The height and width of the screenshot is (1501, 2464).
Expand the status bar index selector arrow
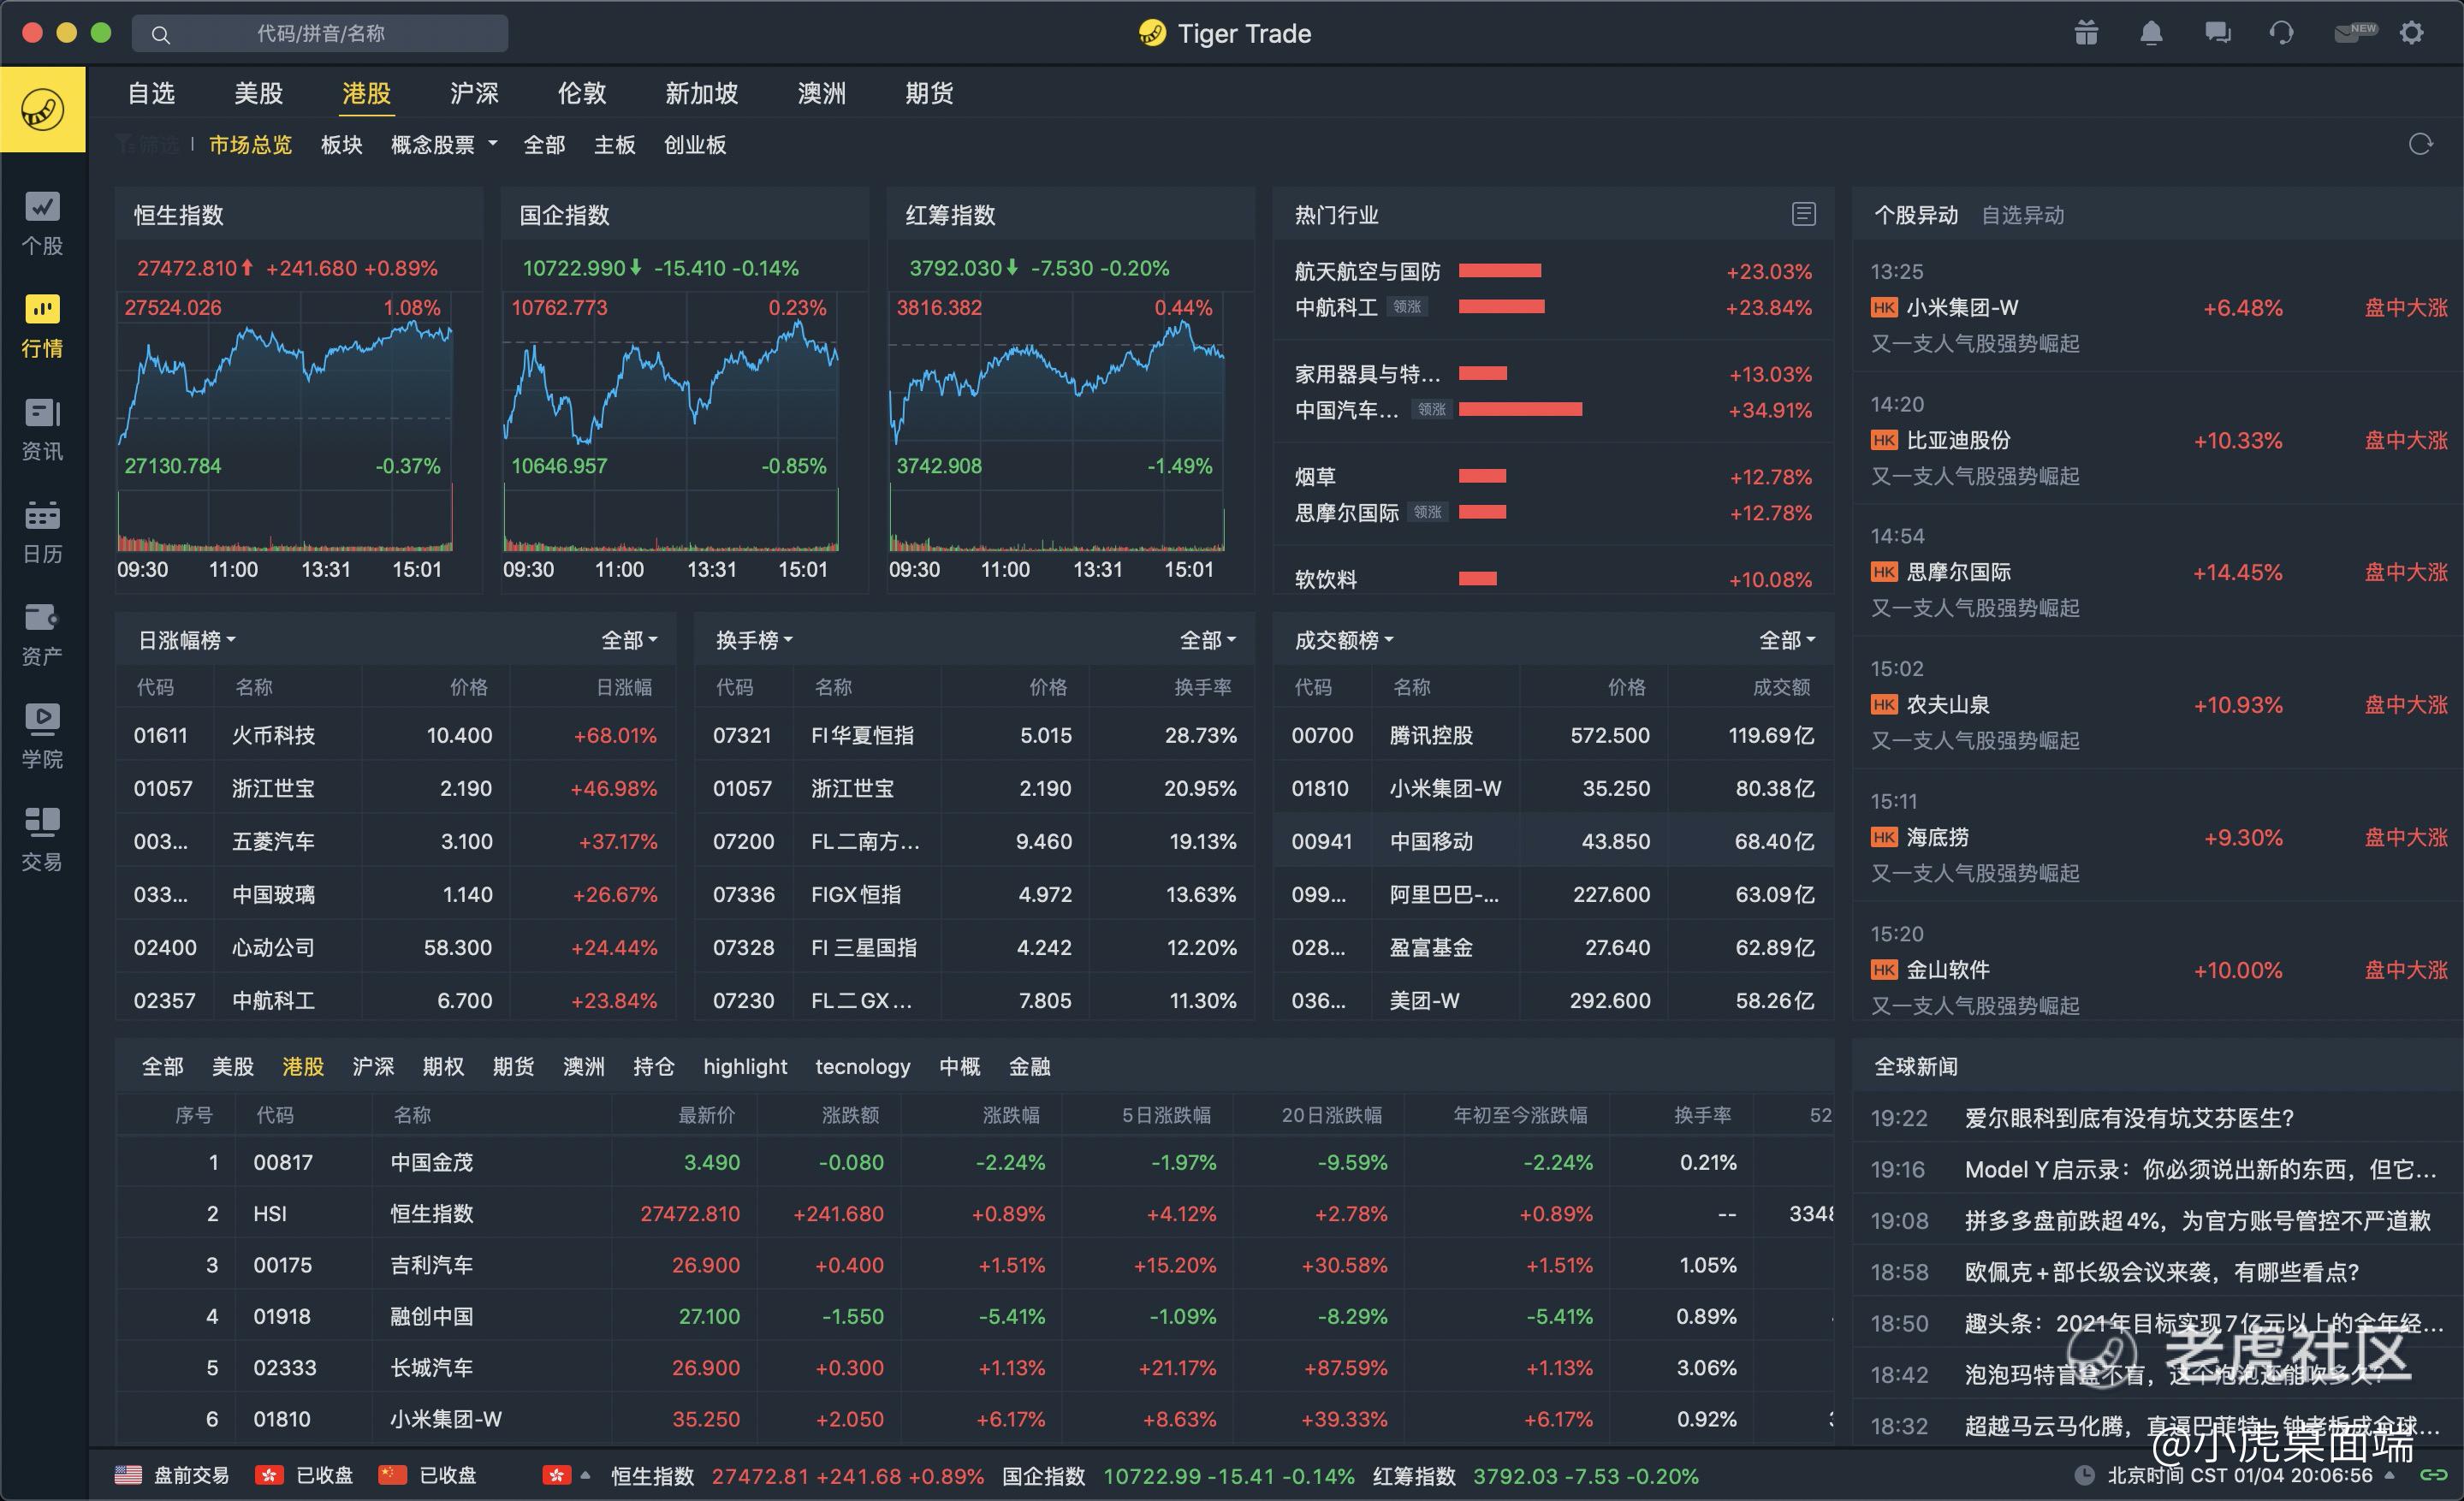[586, 1475]
